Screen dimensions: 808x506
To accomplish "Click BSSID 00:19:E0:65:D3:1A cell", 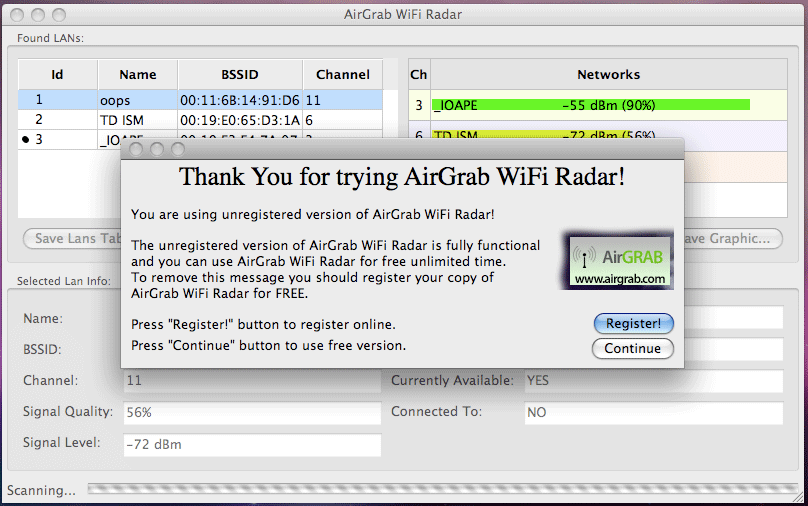I will click(240, 120).
